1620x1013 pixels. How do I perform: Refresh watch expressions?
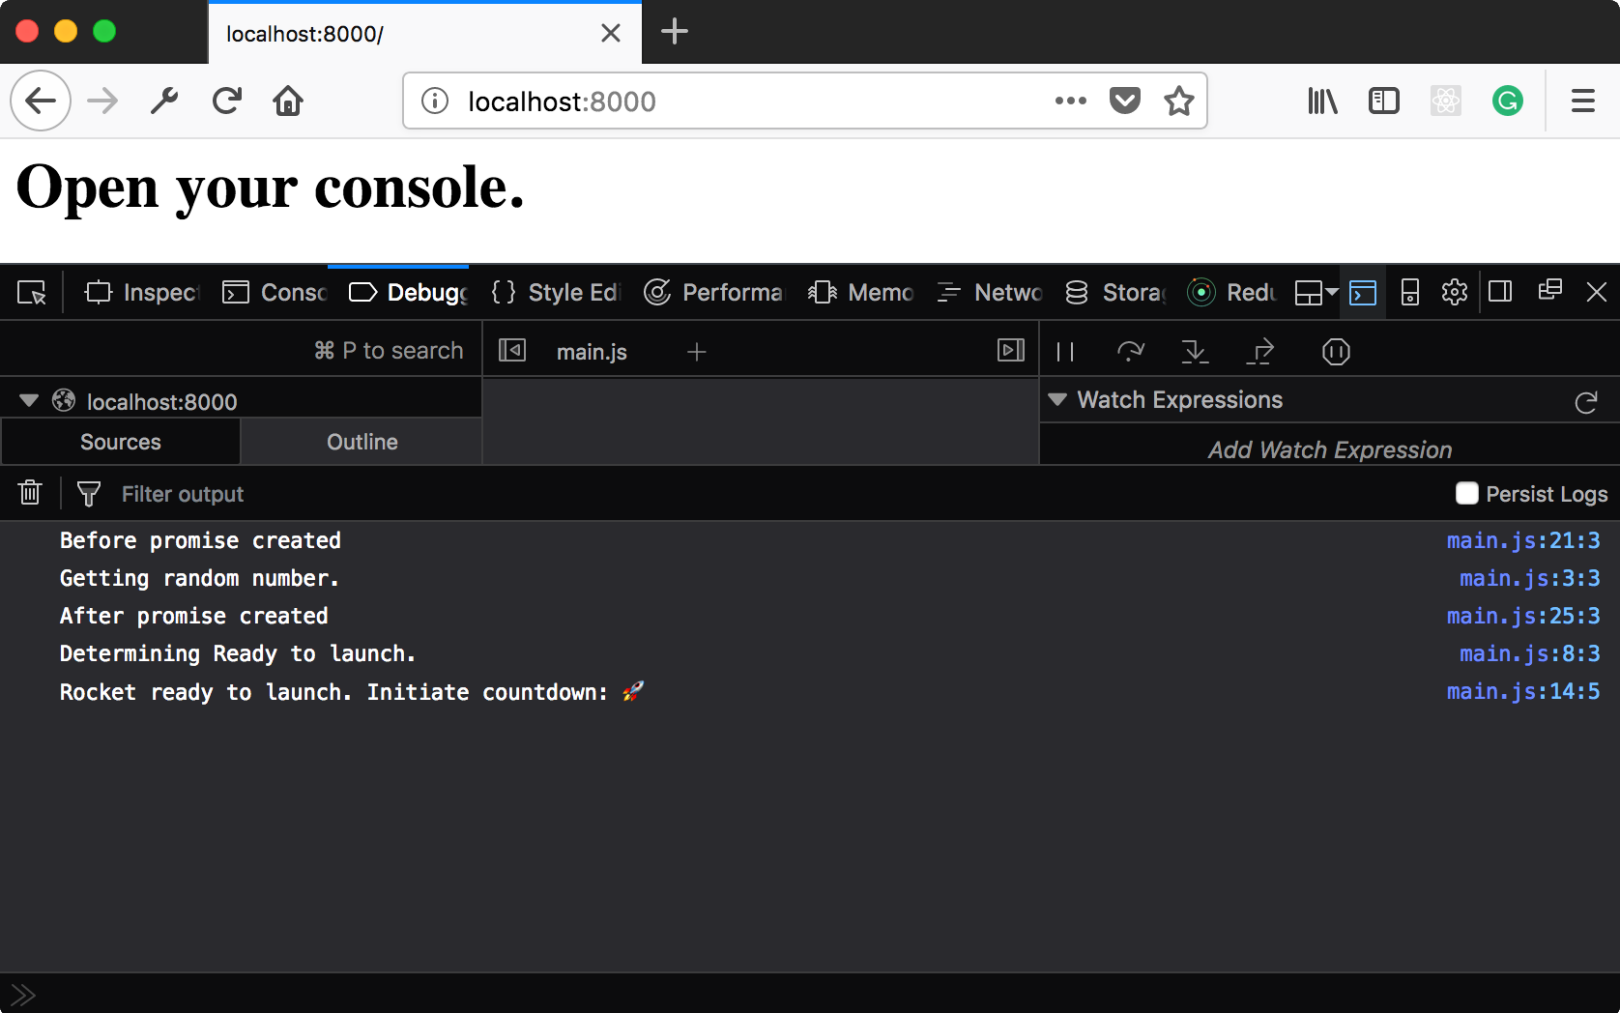coord(1586,402)
